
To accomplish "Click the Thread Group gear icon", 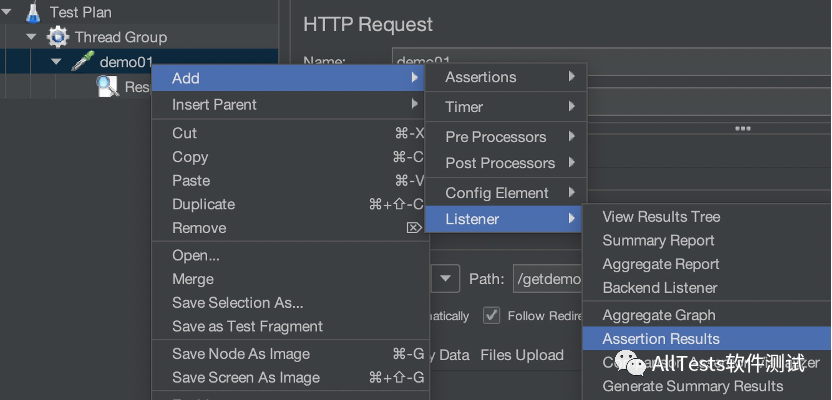I will 58,37.
